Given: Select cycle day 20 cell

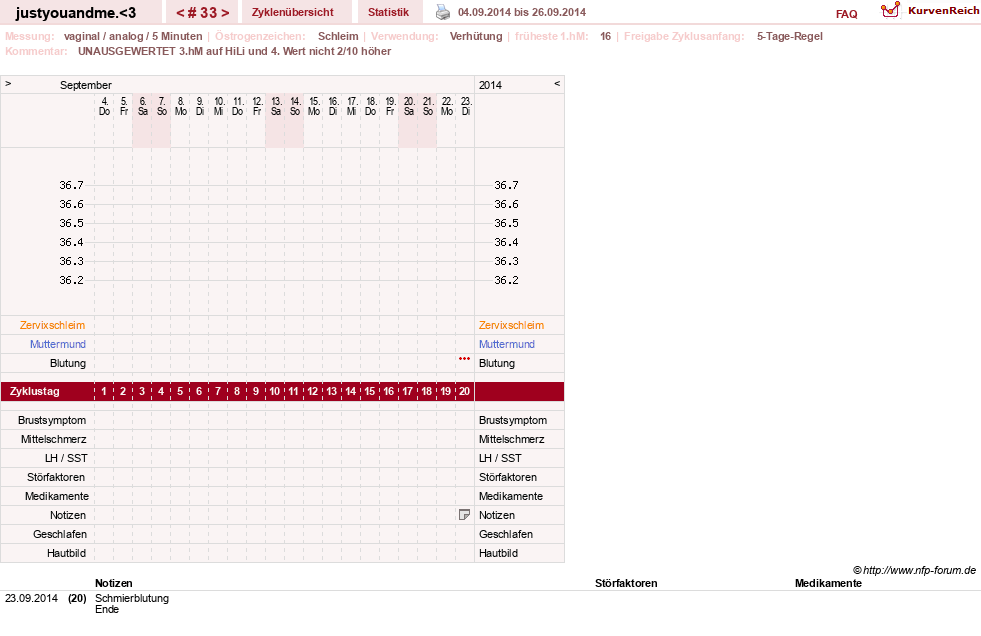Looking at the screenshot, I should [464, 391].
